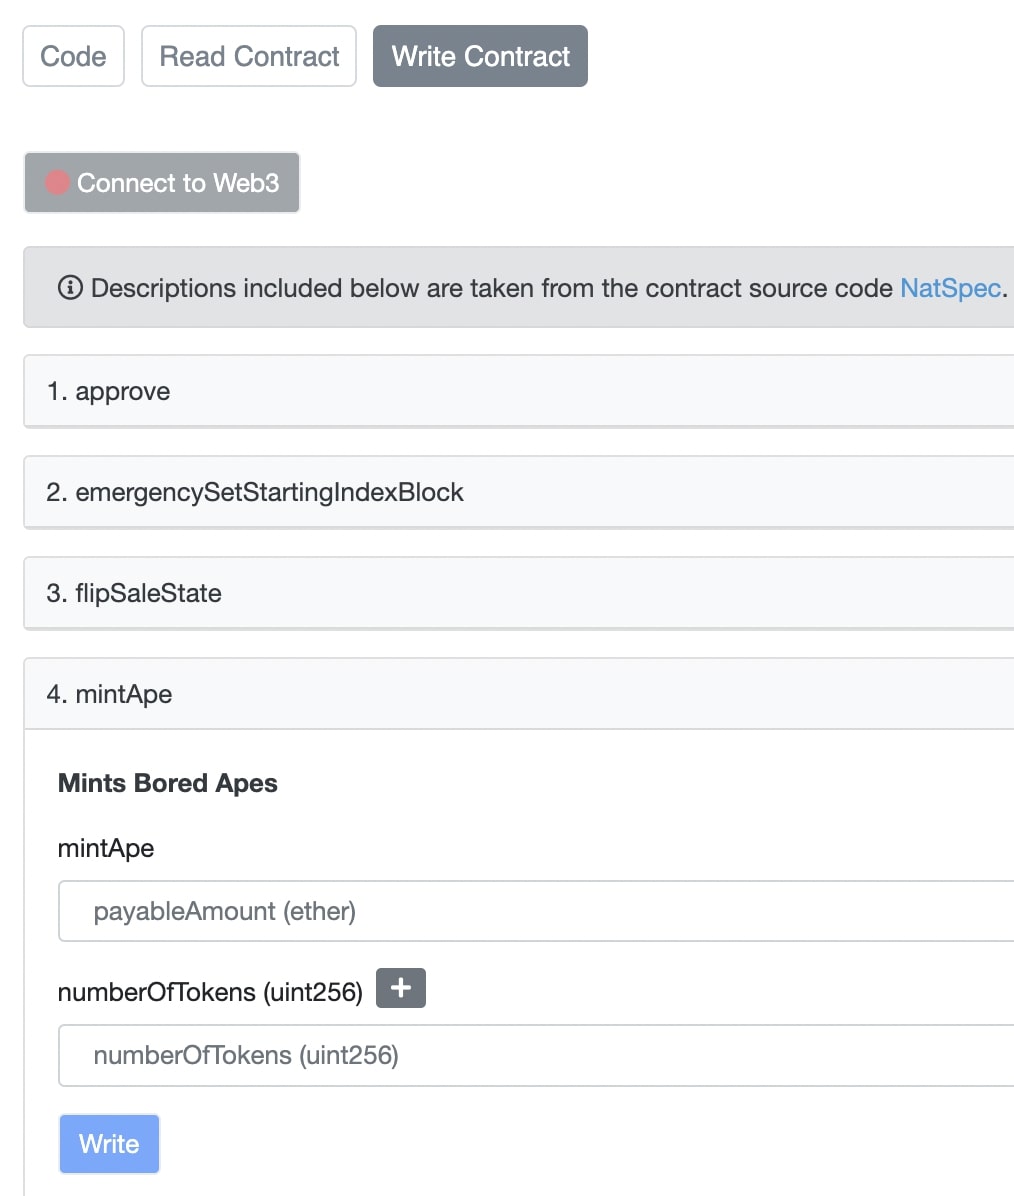Click the red Web3 connection status dot
Image resolution: width=1014 pixels, height=1196 pixels.
(57, 183)
